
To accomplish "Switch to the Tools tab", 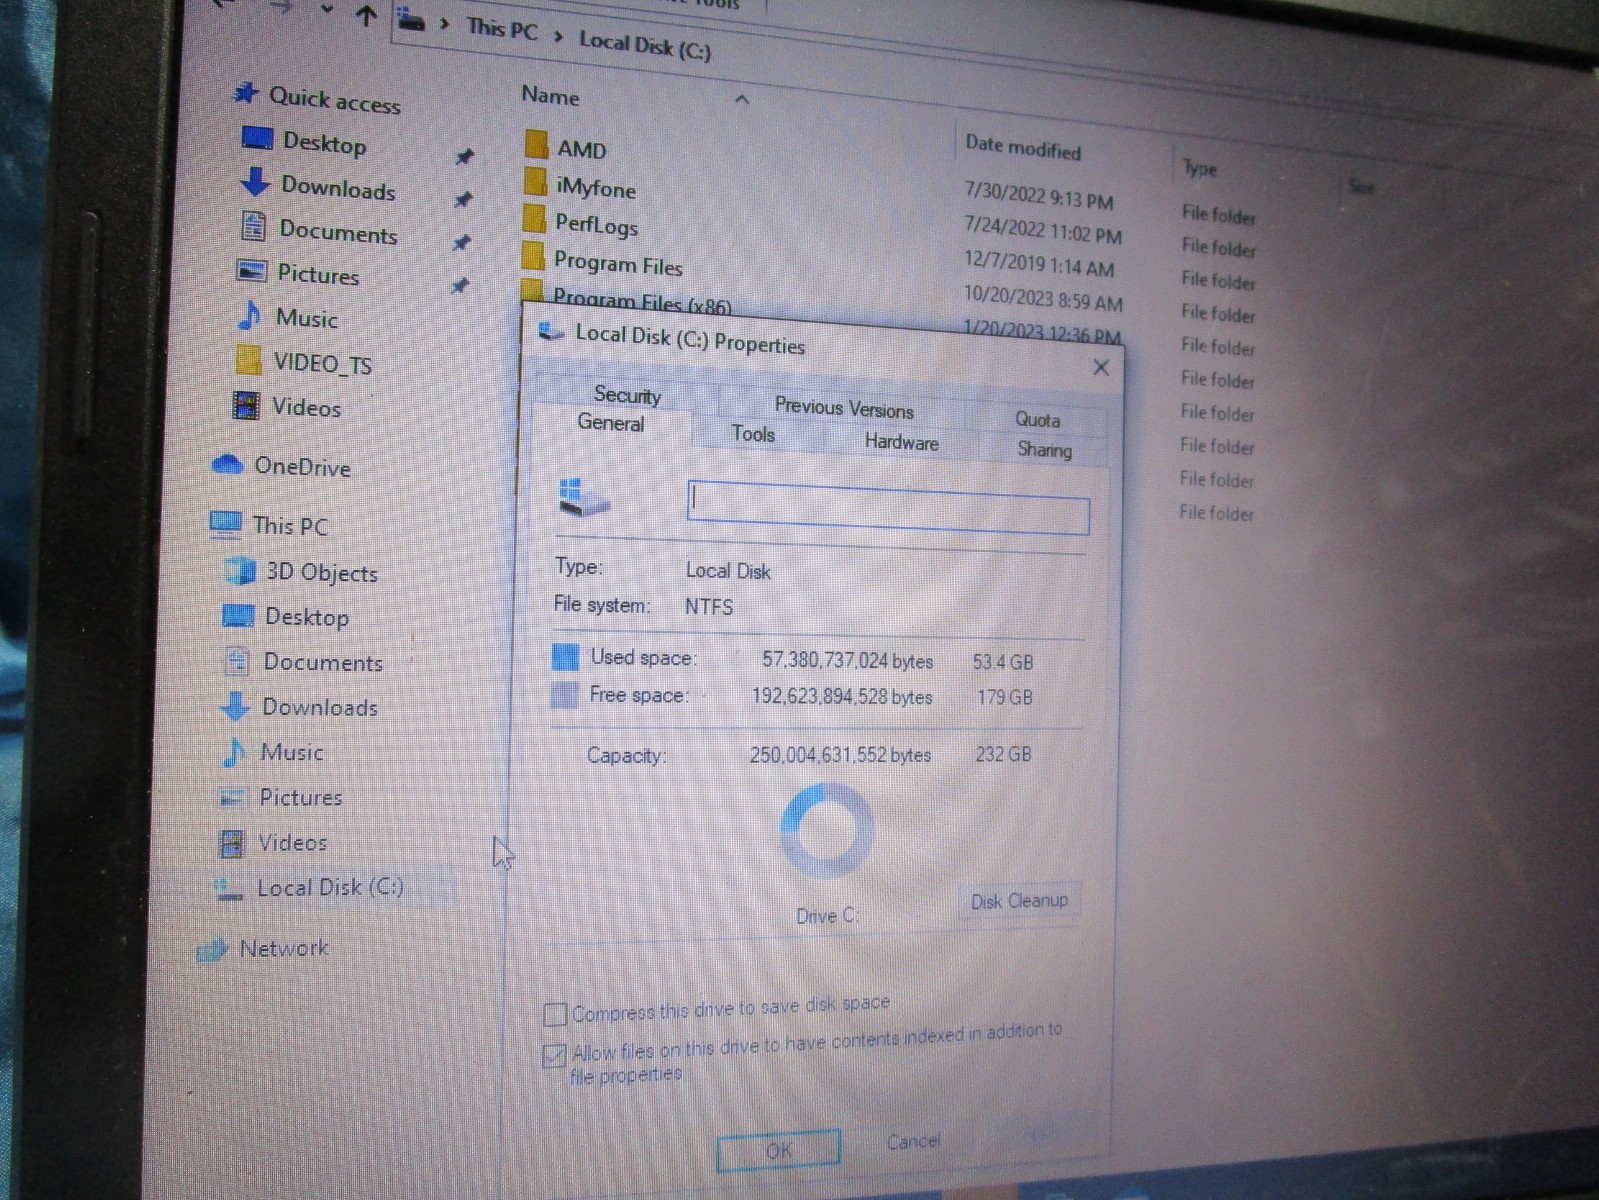I will (753, 434).
